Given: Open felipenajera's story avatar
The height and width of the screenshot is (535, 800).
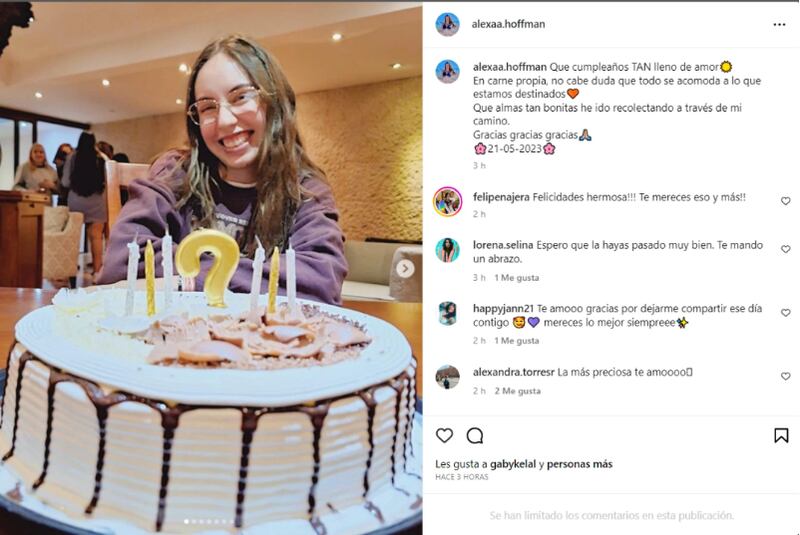Looking at the screenshot, I should click(x=447, y=201).
